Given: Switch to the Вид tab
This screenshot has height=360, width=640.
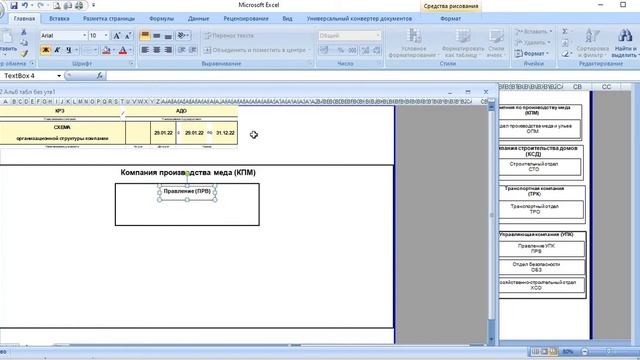Looking at the screenshot, I should point(287,18).
